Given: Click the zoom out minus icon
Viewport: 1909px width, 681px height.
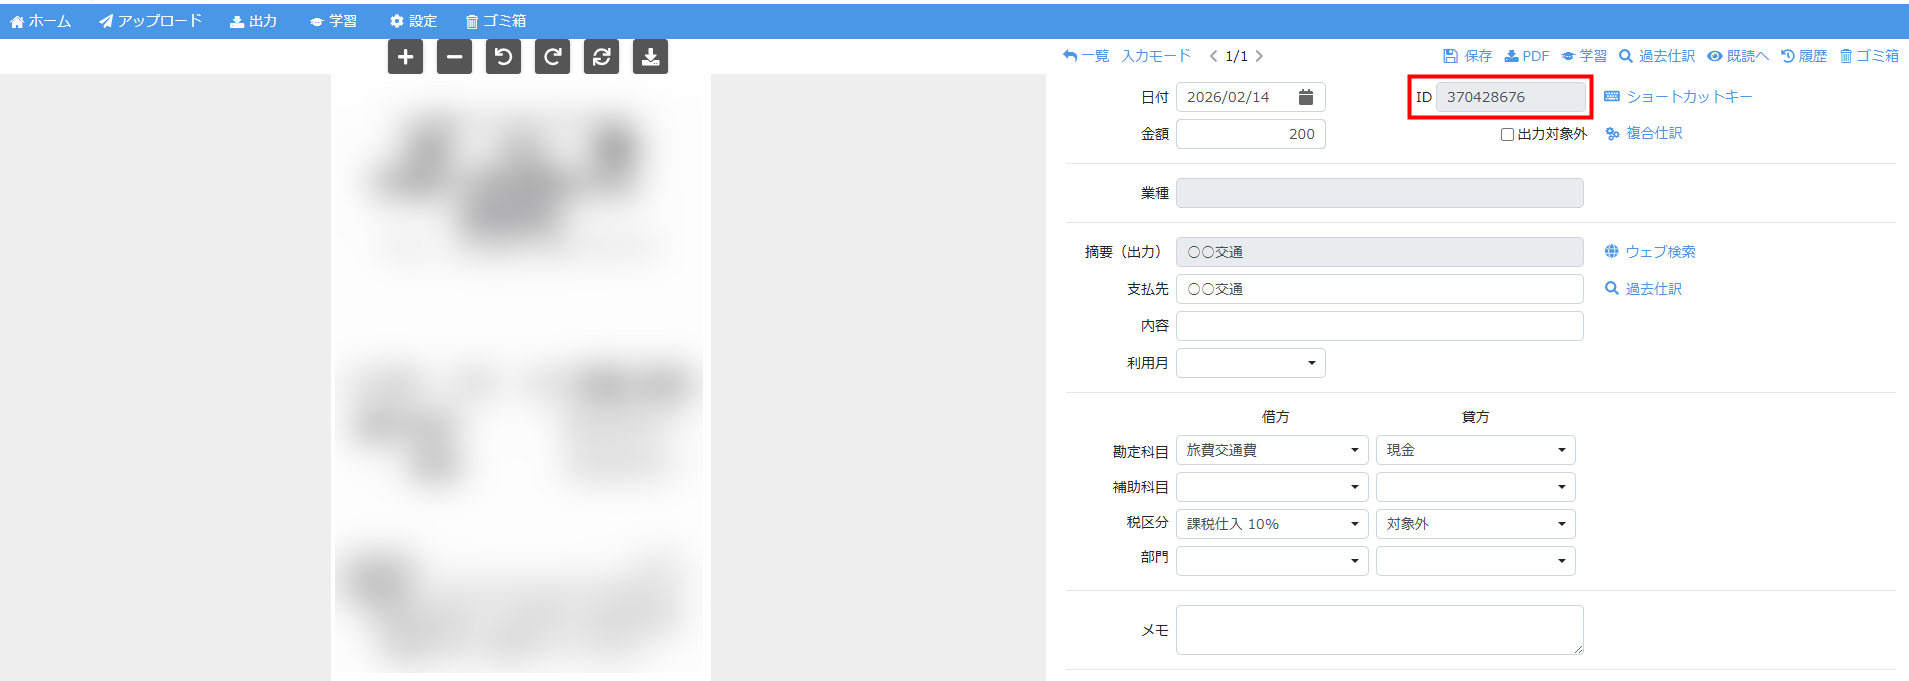Looking at the screenshot, I should (x=454, y=57).
